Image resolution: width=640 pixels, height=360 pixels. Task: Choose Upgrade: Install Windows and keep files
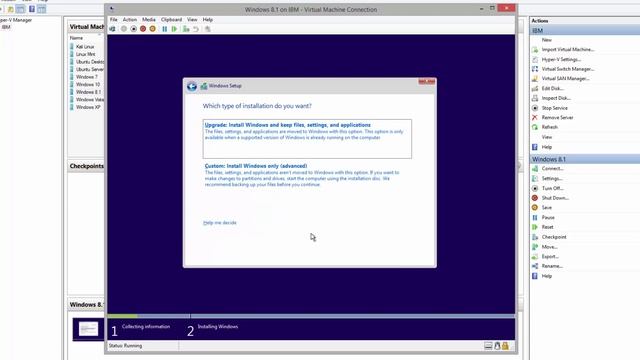pyautogui.click(x=307, y=139)
